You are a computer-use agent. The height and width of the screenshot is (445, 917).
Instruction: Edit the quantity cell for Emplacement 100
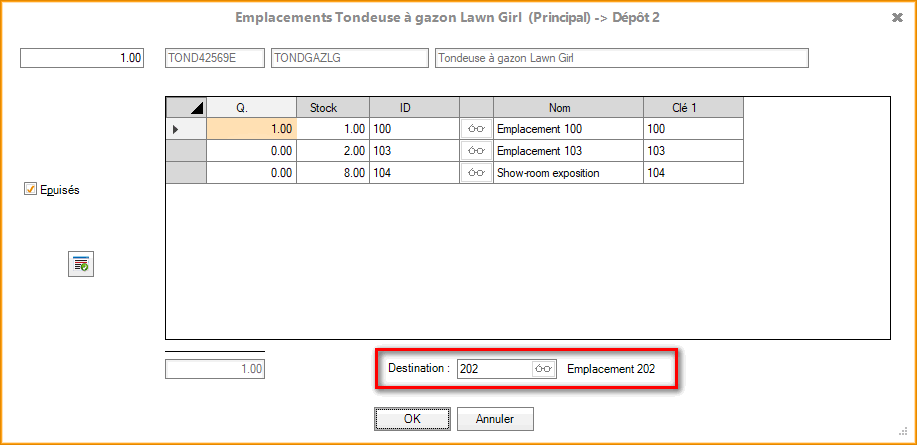tap(251, 129)
